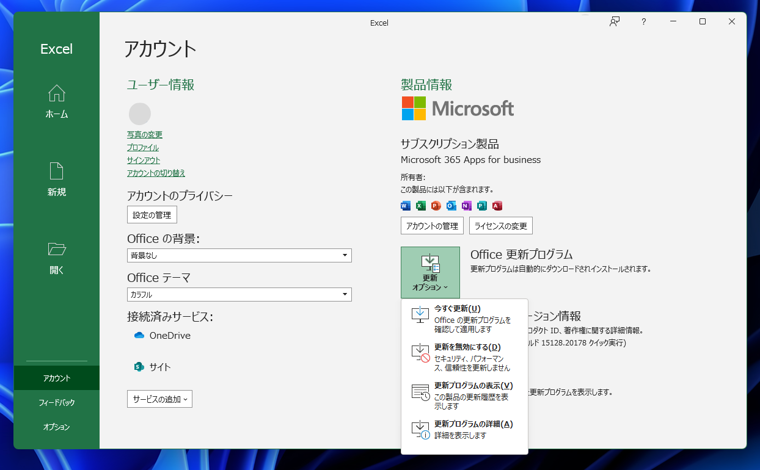Image resolution: width=760 pixels, height=470 pixels.
Task: Click アカウントの切り替え link
Action: [x=156, y=173]
